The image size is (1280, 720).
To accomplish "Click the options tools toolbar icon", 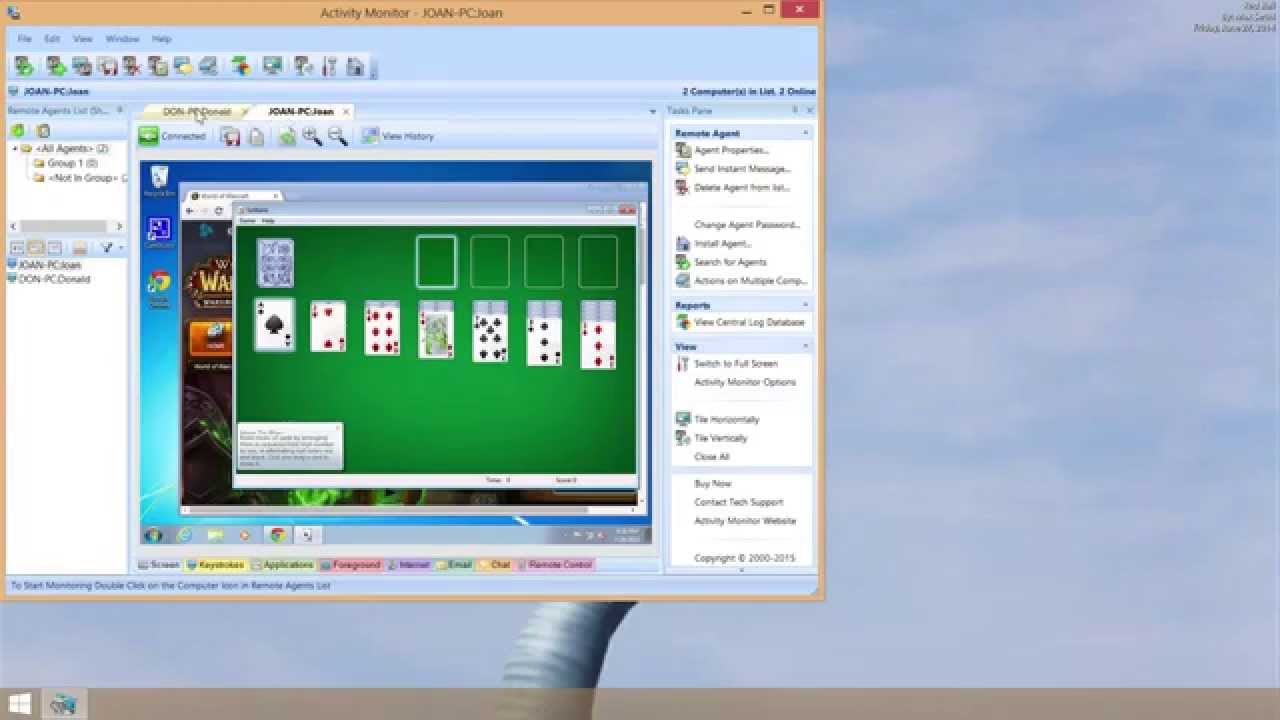I will pos(329,66).
